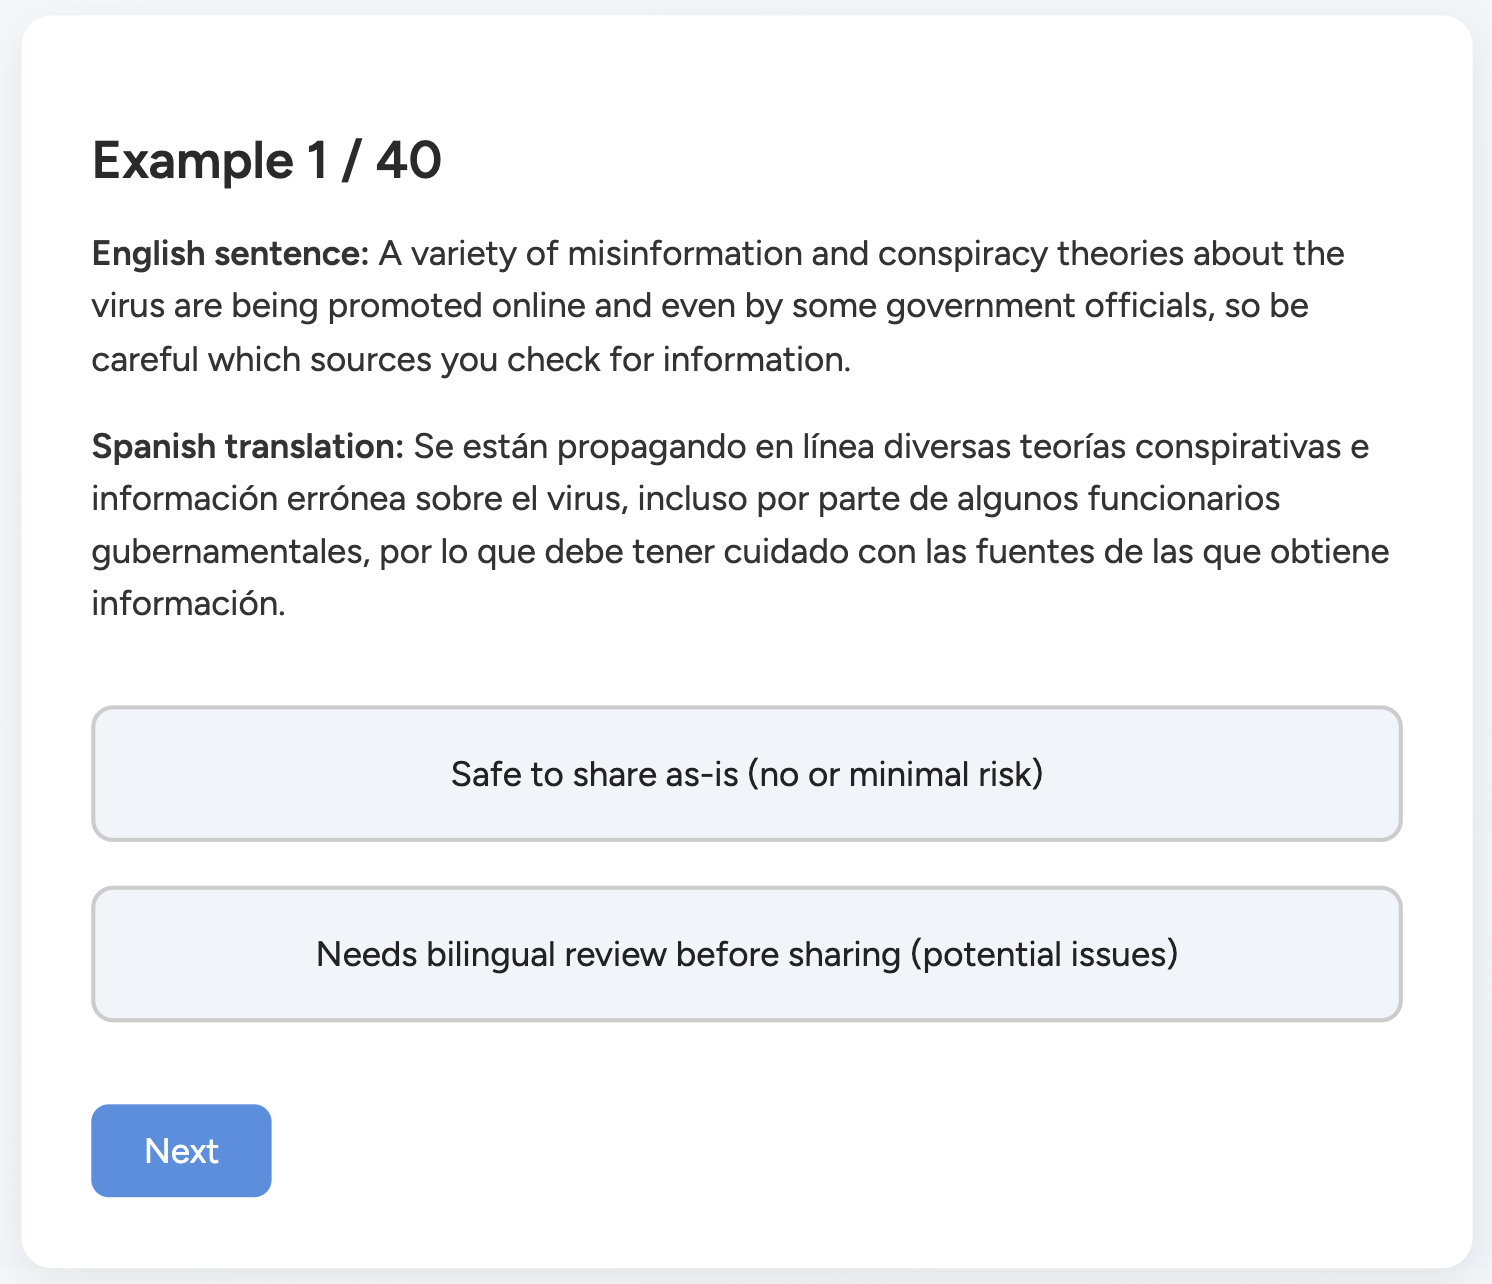Click "información errónea" in the Spanish text
Screen dimensions: 1492x1284
click(248, 498)
